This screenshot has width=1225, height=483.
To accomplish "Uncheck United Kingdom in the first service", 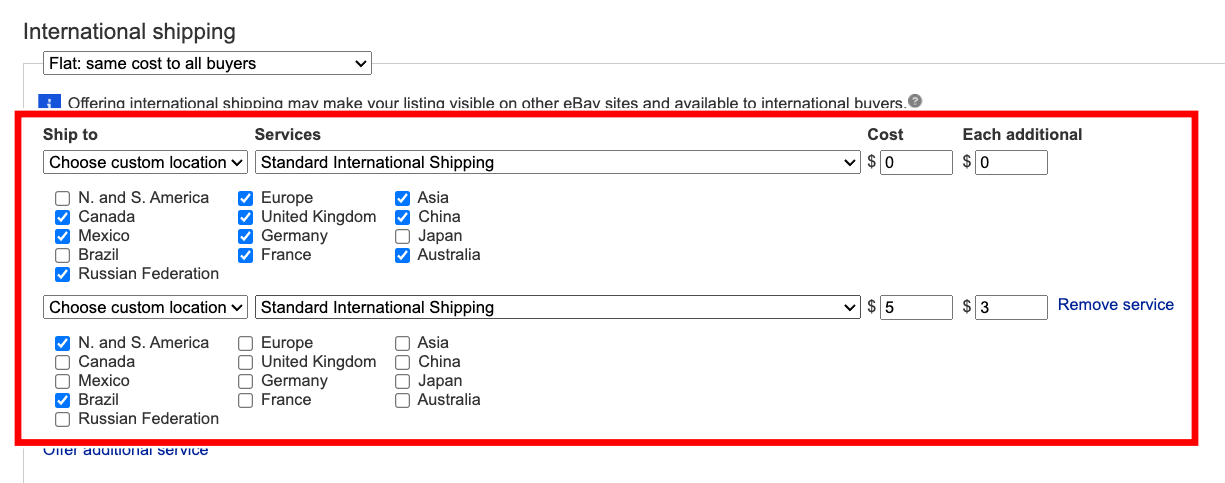I will [x=246, y=217].
